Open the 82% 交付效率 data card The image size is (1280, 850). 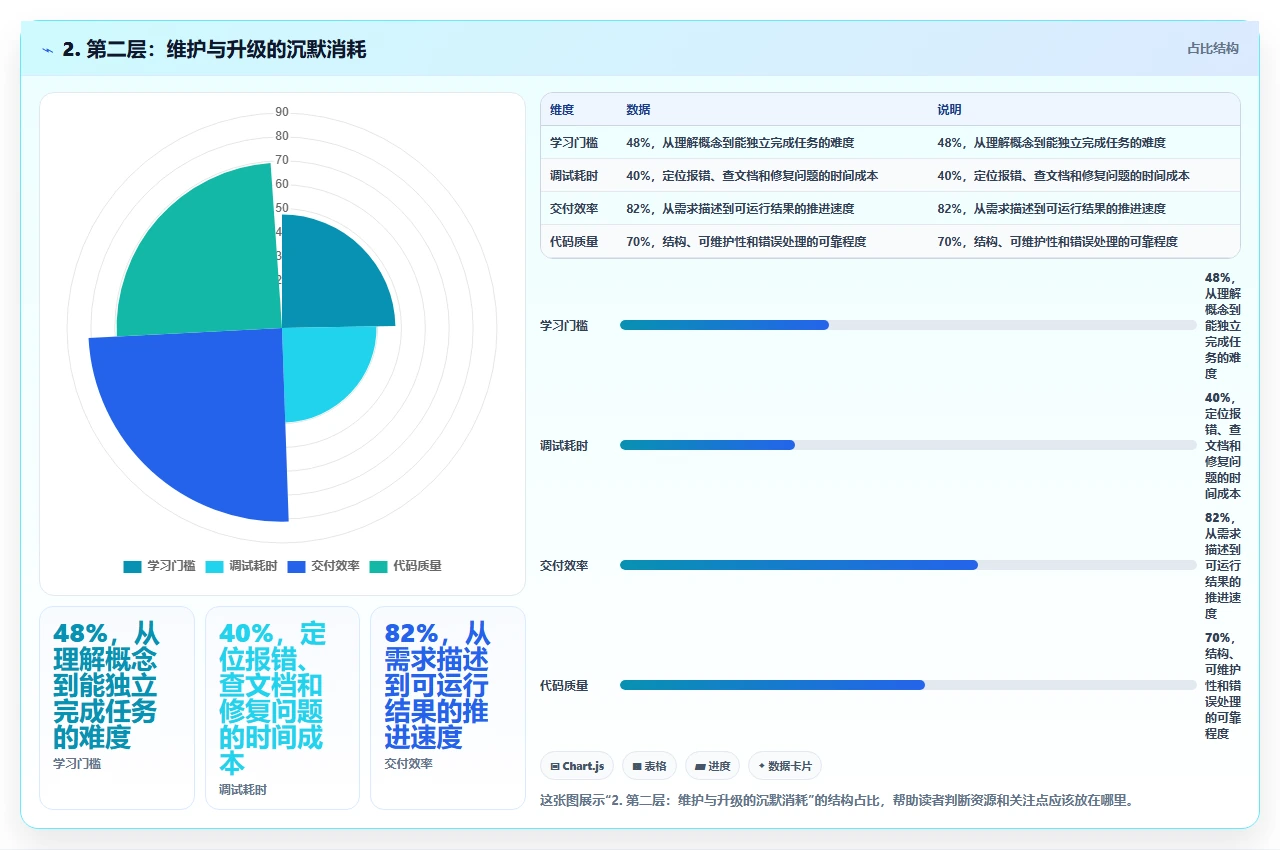[448, 707]
